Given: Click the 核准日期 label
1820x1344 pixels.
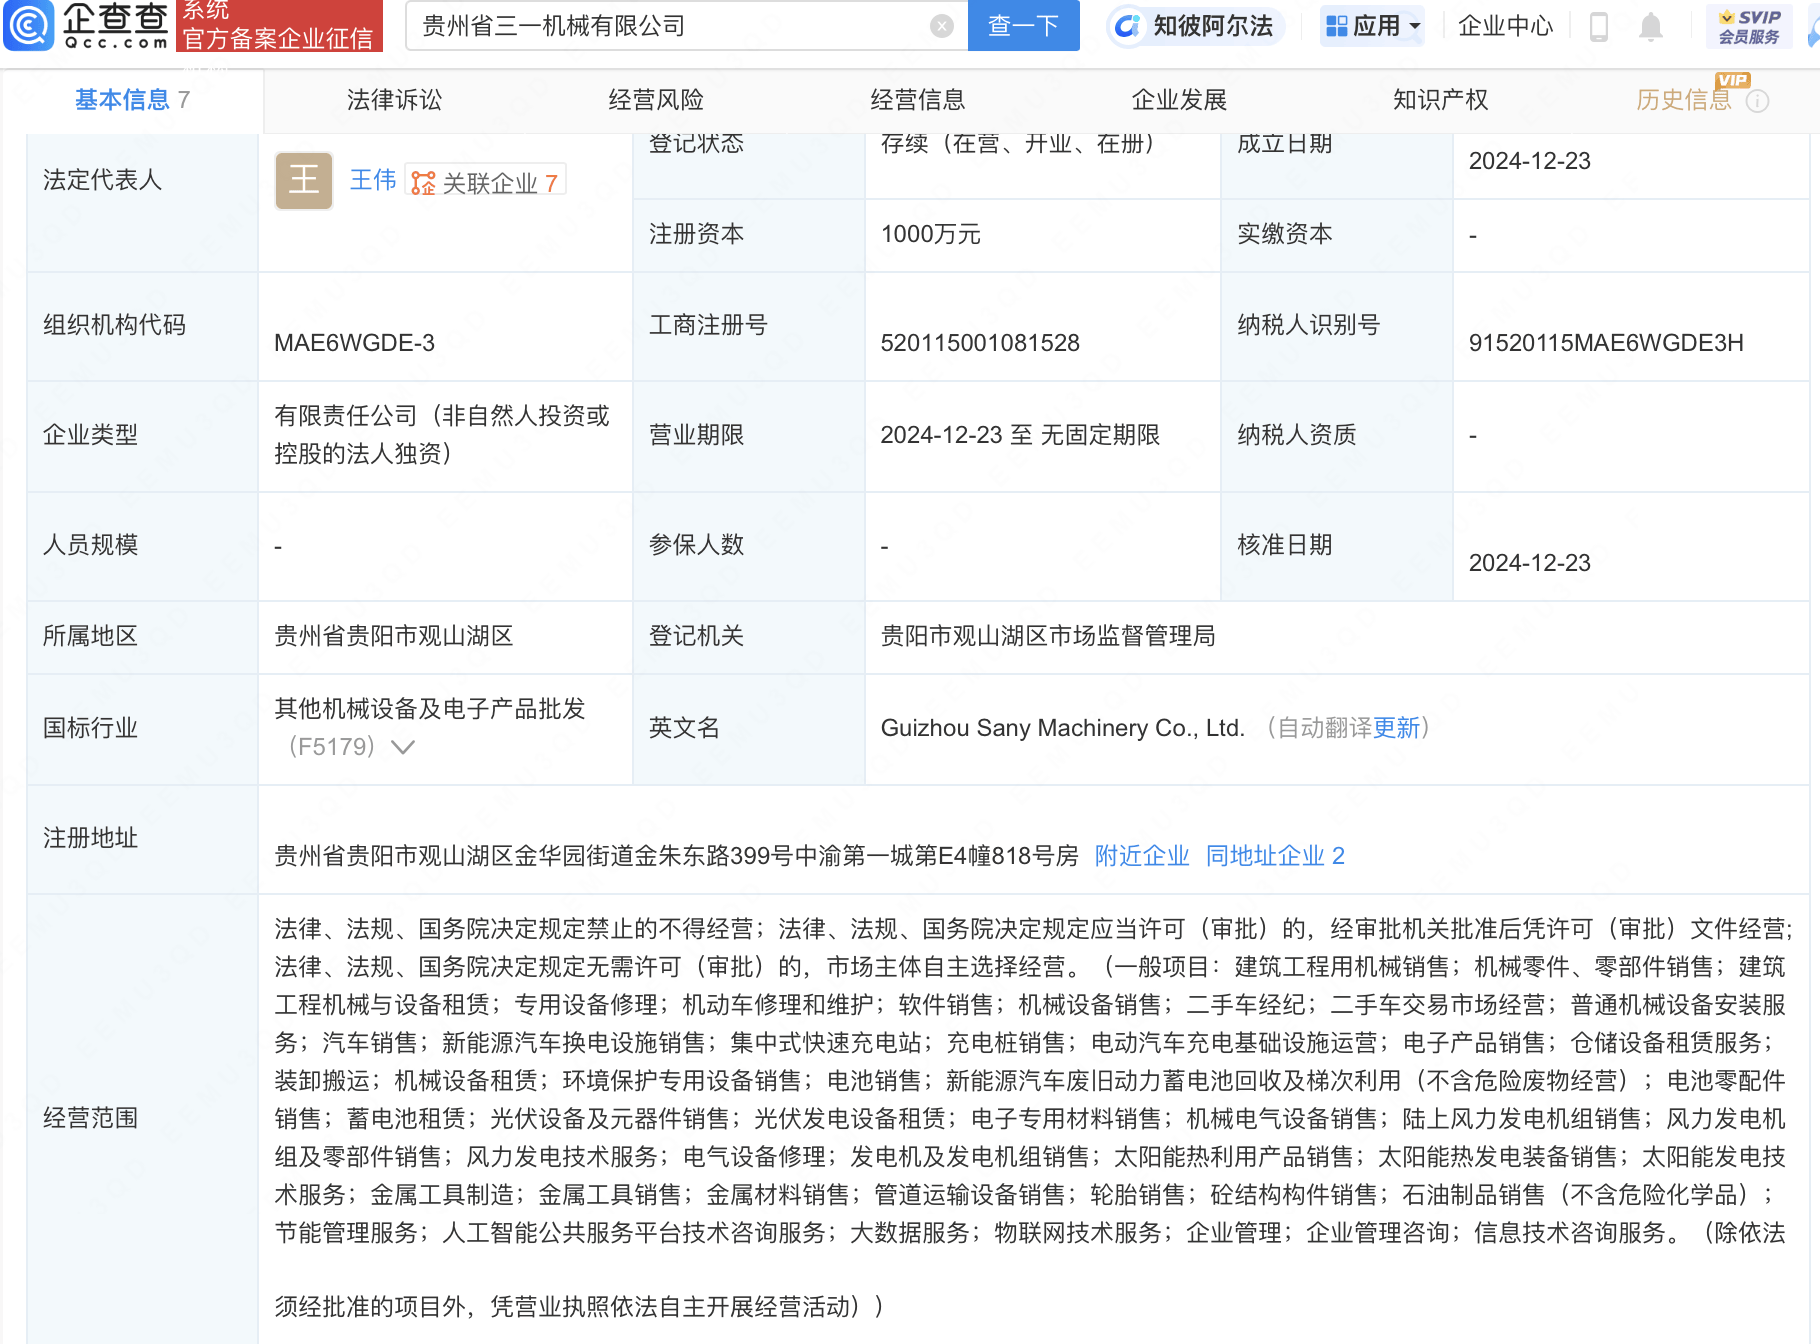Looking at the screenshot, I should tap(1285, 545).
